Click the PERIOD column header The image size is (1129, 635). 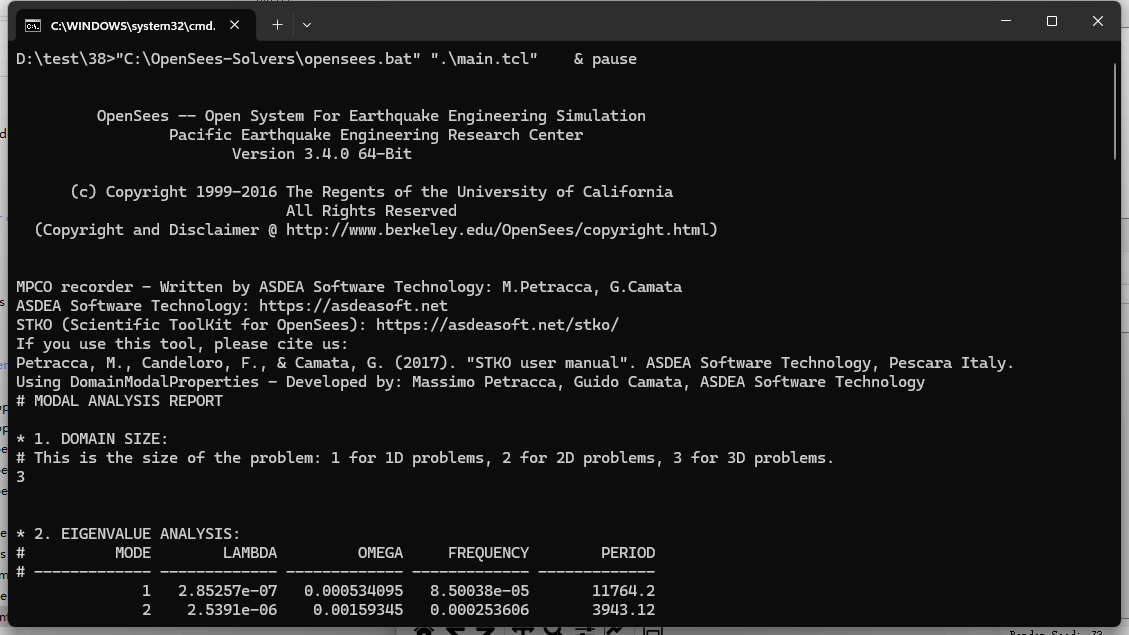pyautogui.click(x=628, y=553)
